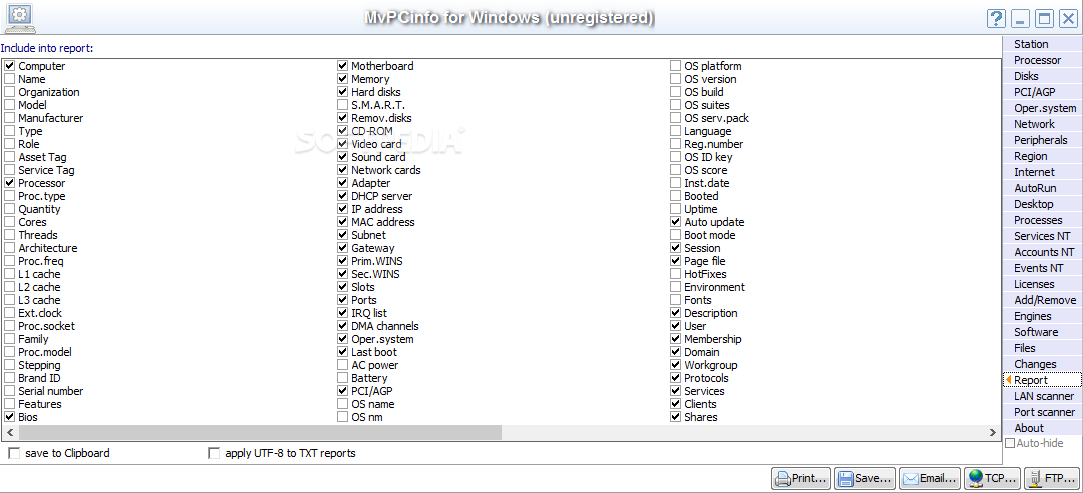This screenshot has width=1083, height=493.
Task: Disable the Auto update checkbox
Action: click(x=675, y=222)
